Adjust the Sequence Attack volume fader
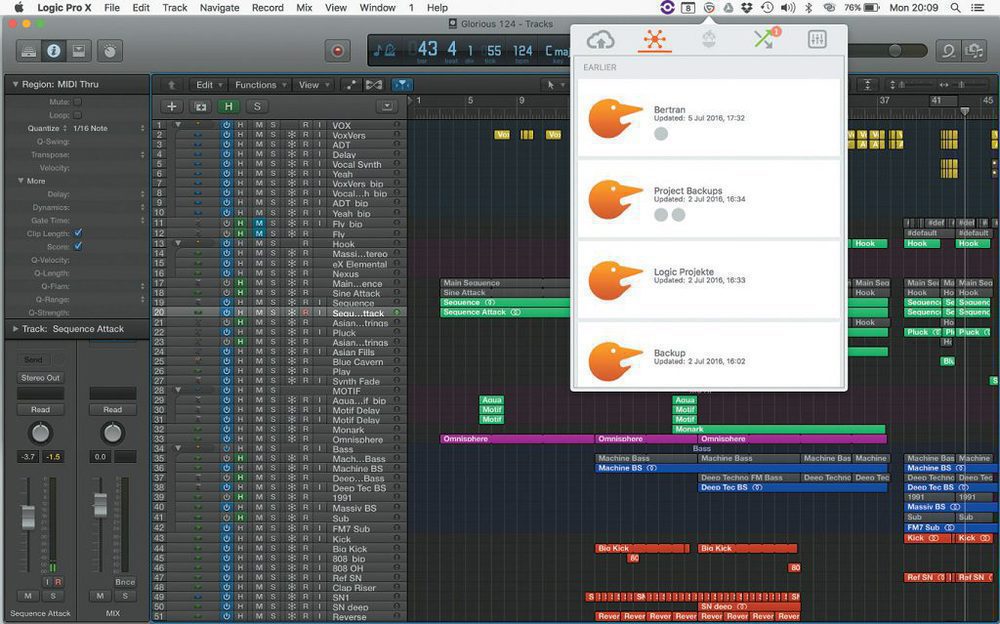Screen dimensions: 1000x624 point(28,517)
